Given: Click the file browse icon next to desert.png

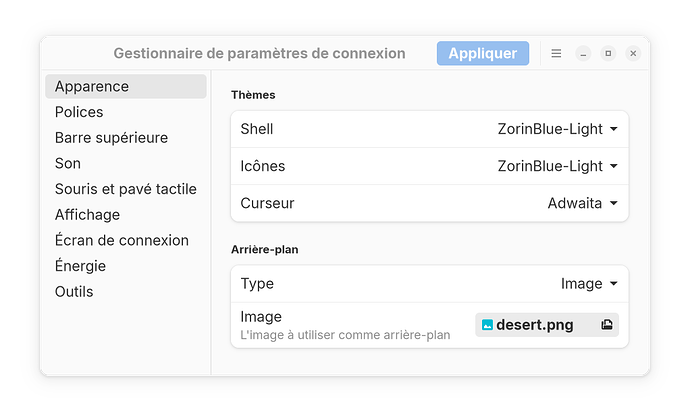Looking at the screenshot, I should pos(607,325).
